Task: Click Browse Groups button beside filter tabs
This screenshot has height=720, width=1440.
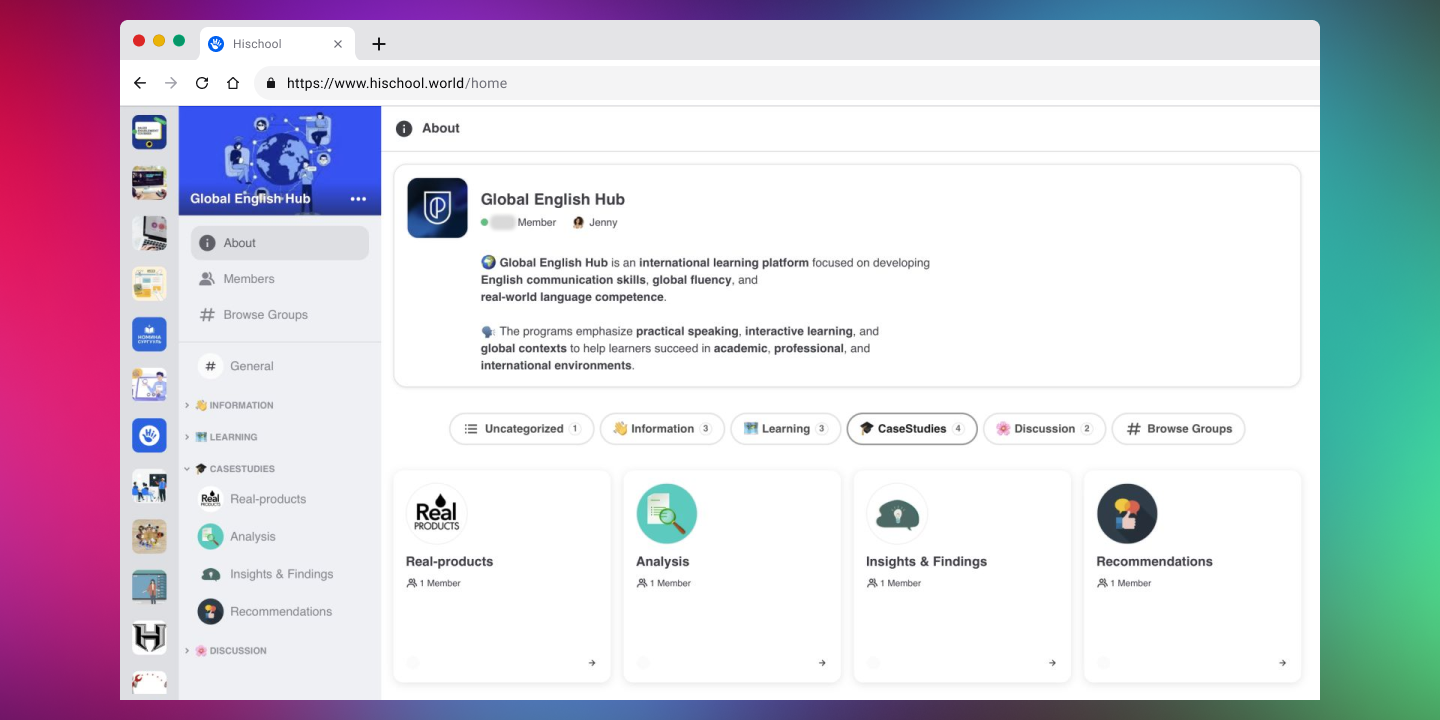Action: coord(1179,429)
